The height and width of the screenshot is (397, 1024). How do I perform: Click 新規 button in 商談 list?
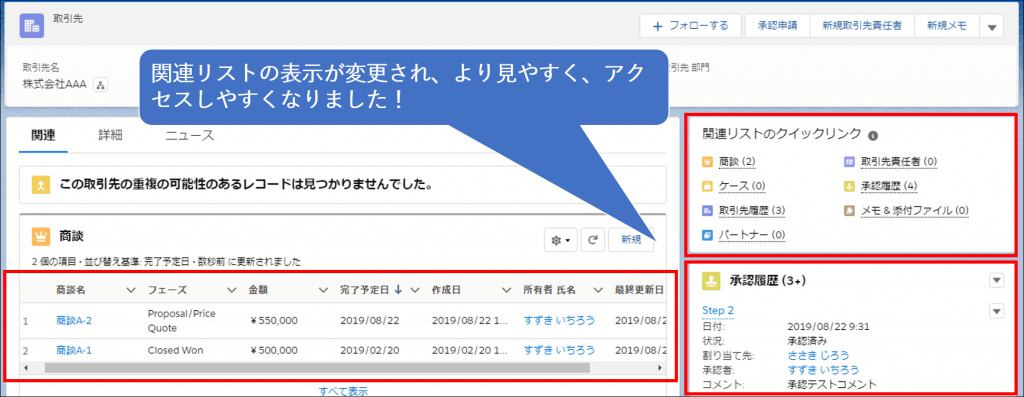tap(631, 240)
